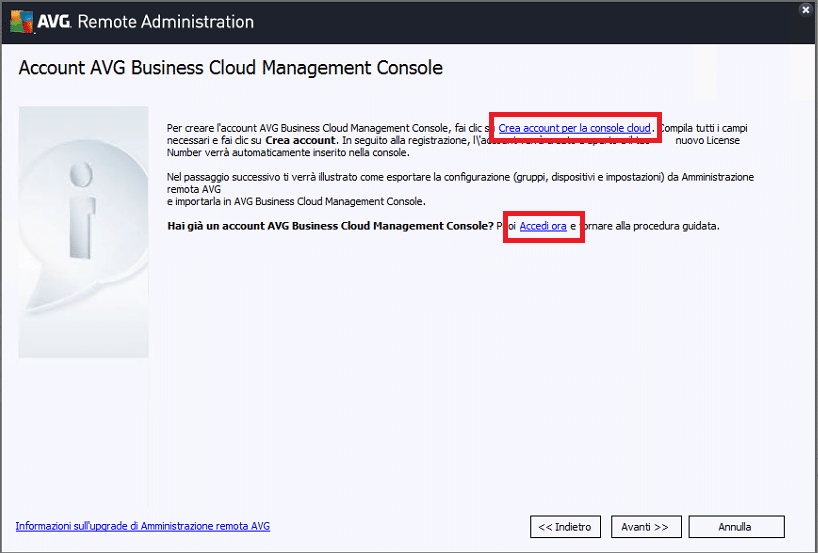Click the heading Account AVG Business Cloud Management Console
This screenshot has height=553, width=818.
coord(231,68)
